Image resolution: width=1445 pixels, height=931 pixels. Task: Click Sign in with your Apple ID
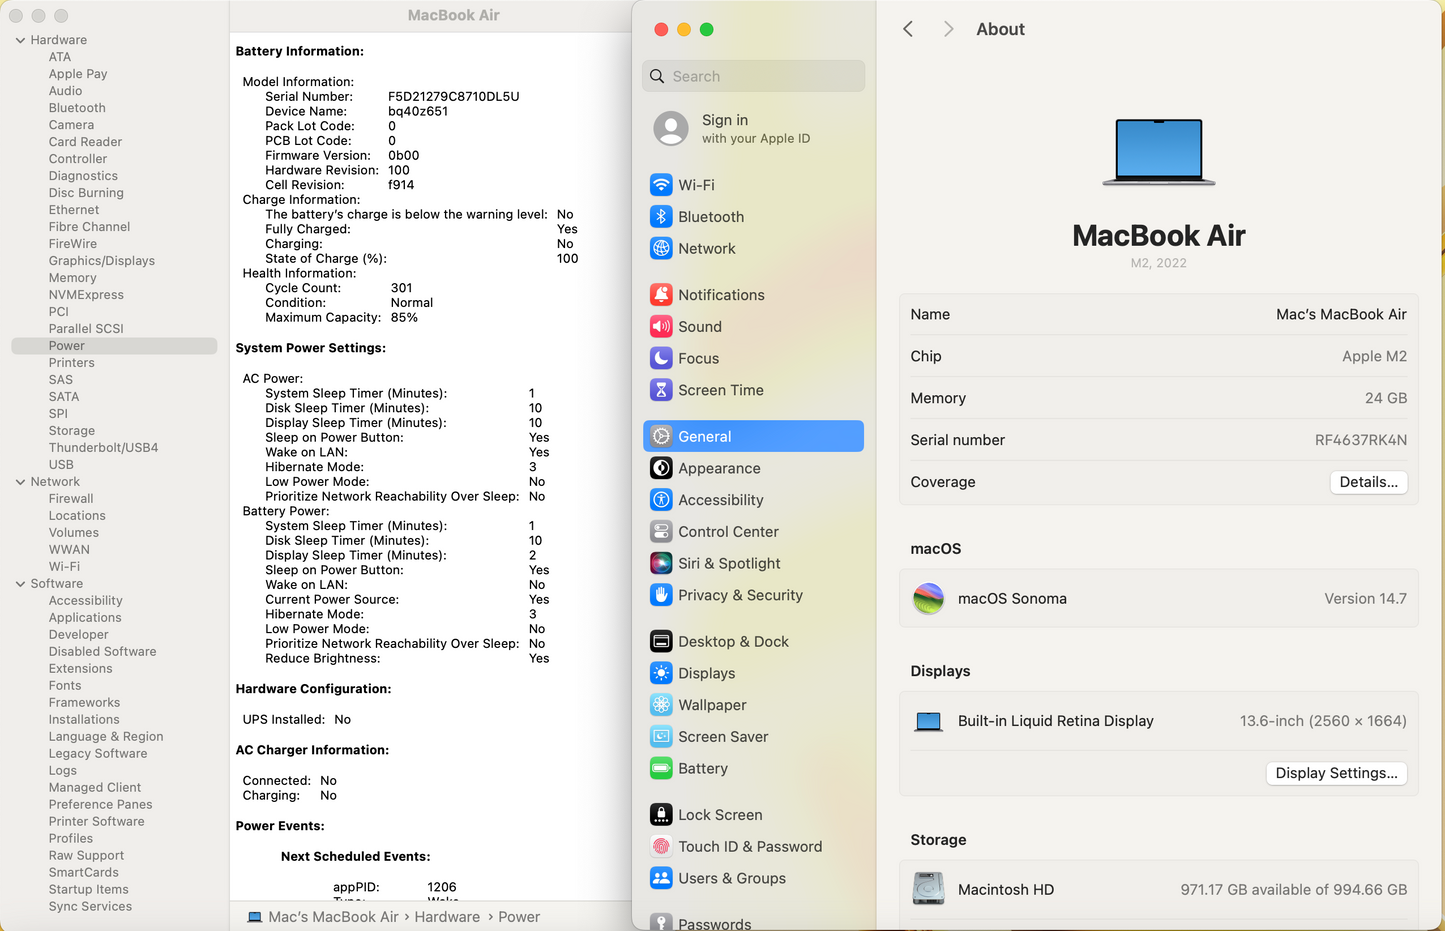coord(755,128)
